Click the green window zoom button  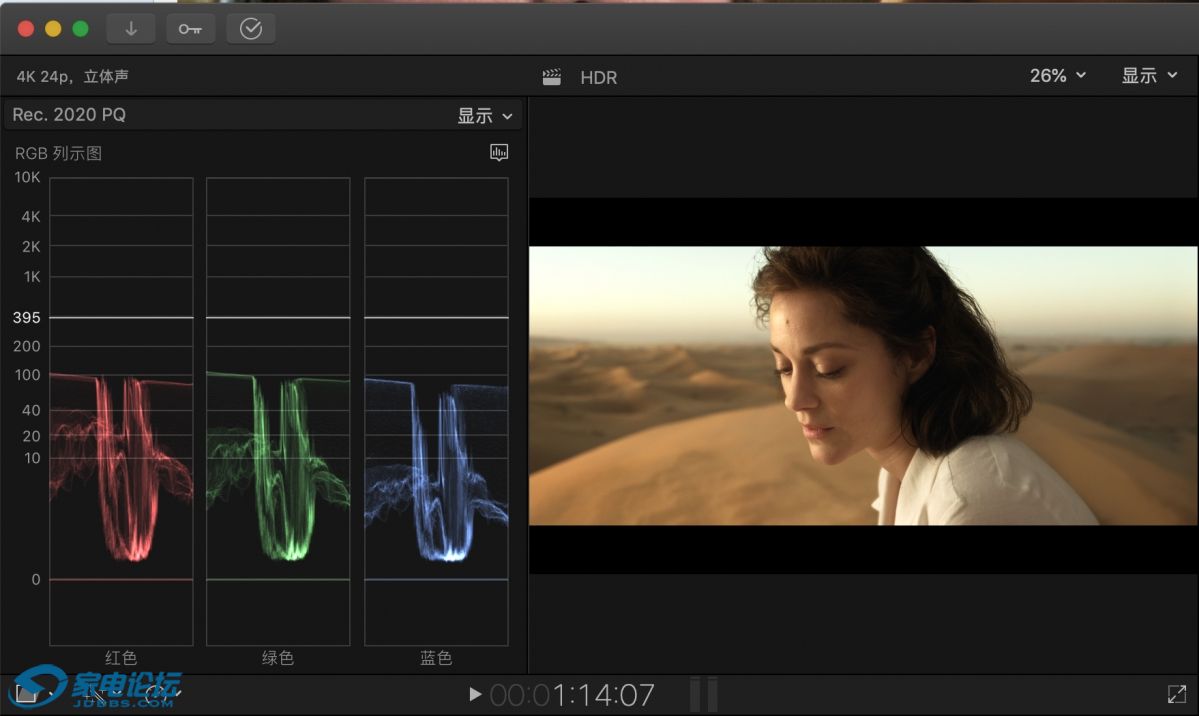80,29
